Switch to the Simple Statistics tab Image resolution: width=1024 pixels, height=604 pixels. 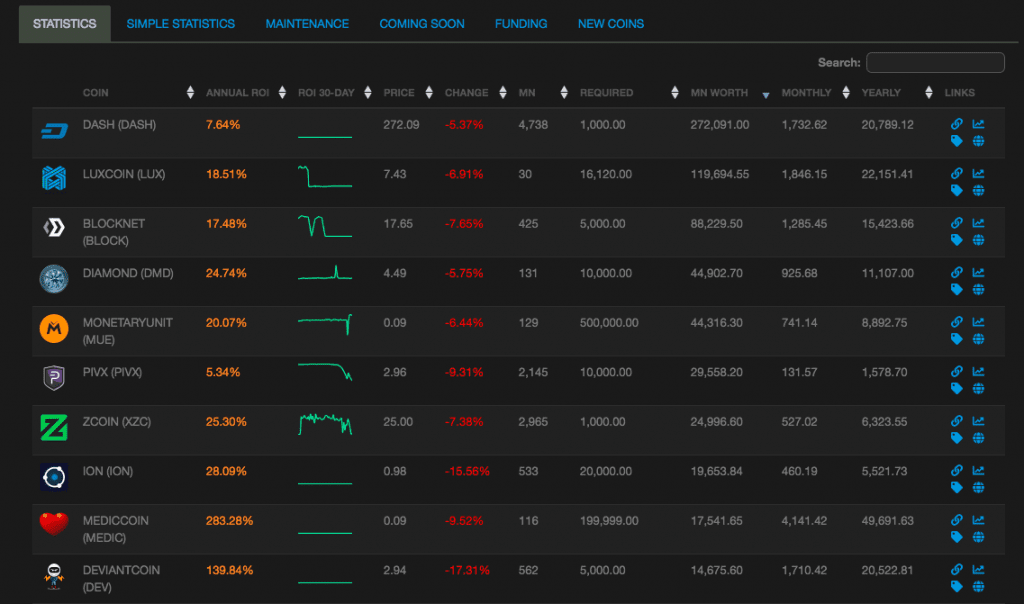click(x=180, y=24)
